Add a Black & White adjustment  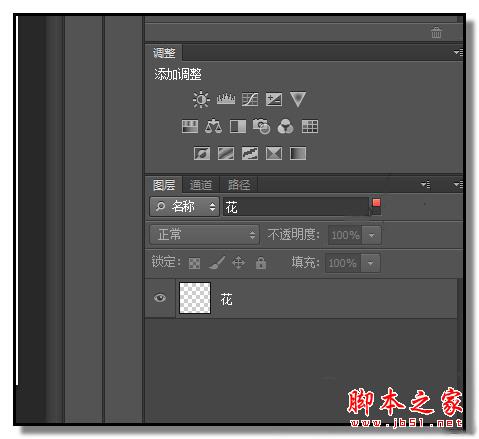coord(238,127)
